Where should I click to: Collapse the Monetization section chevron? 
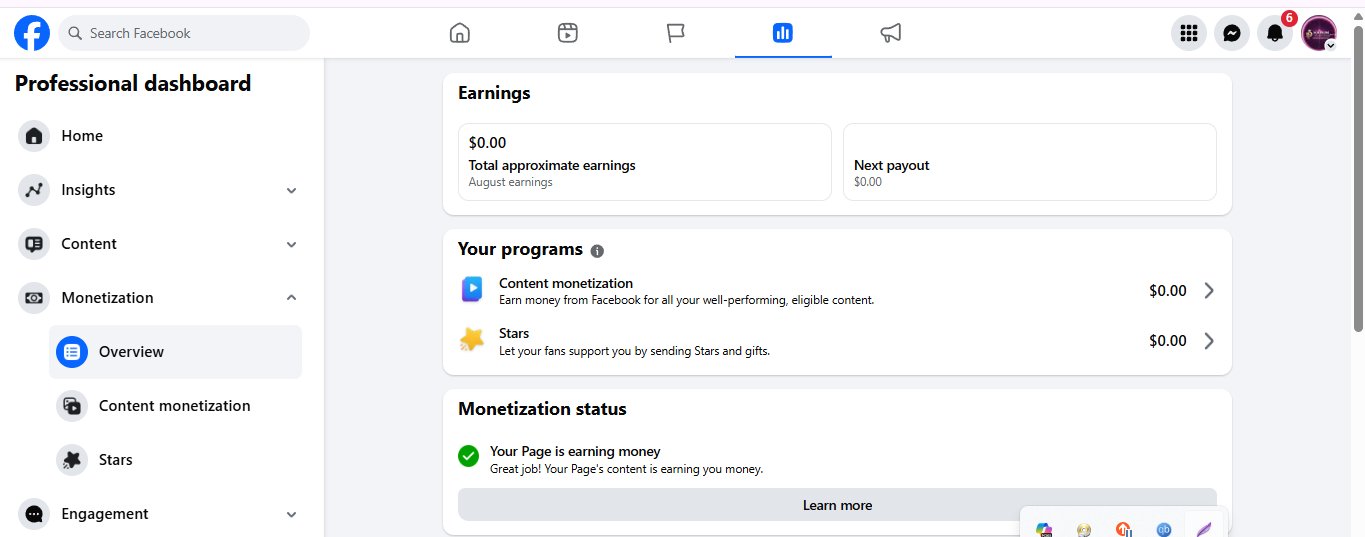tap(291, 298)
